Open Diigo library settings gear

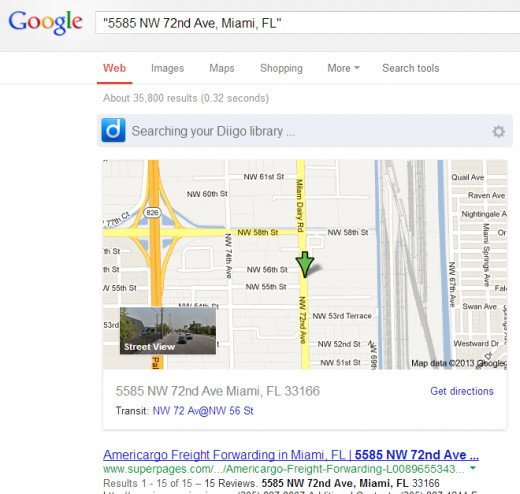(x=498, y=131)
